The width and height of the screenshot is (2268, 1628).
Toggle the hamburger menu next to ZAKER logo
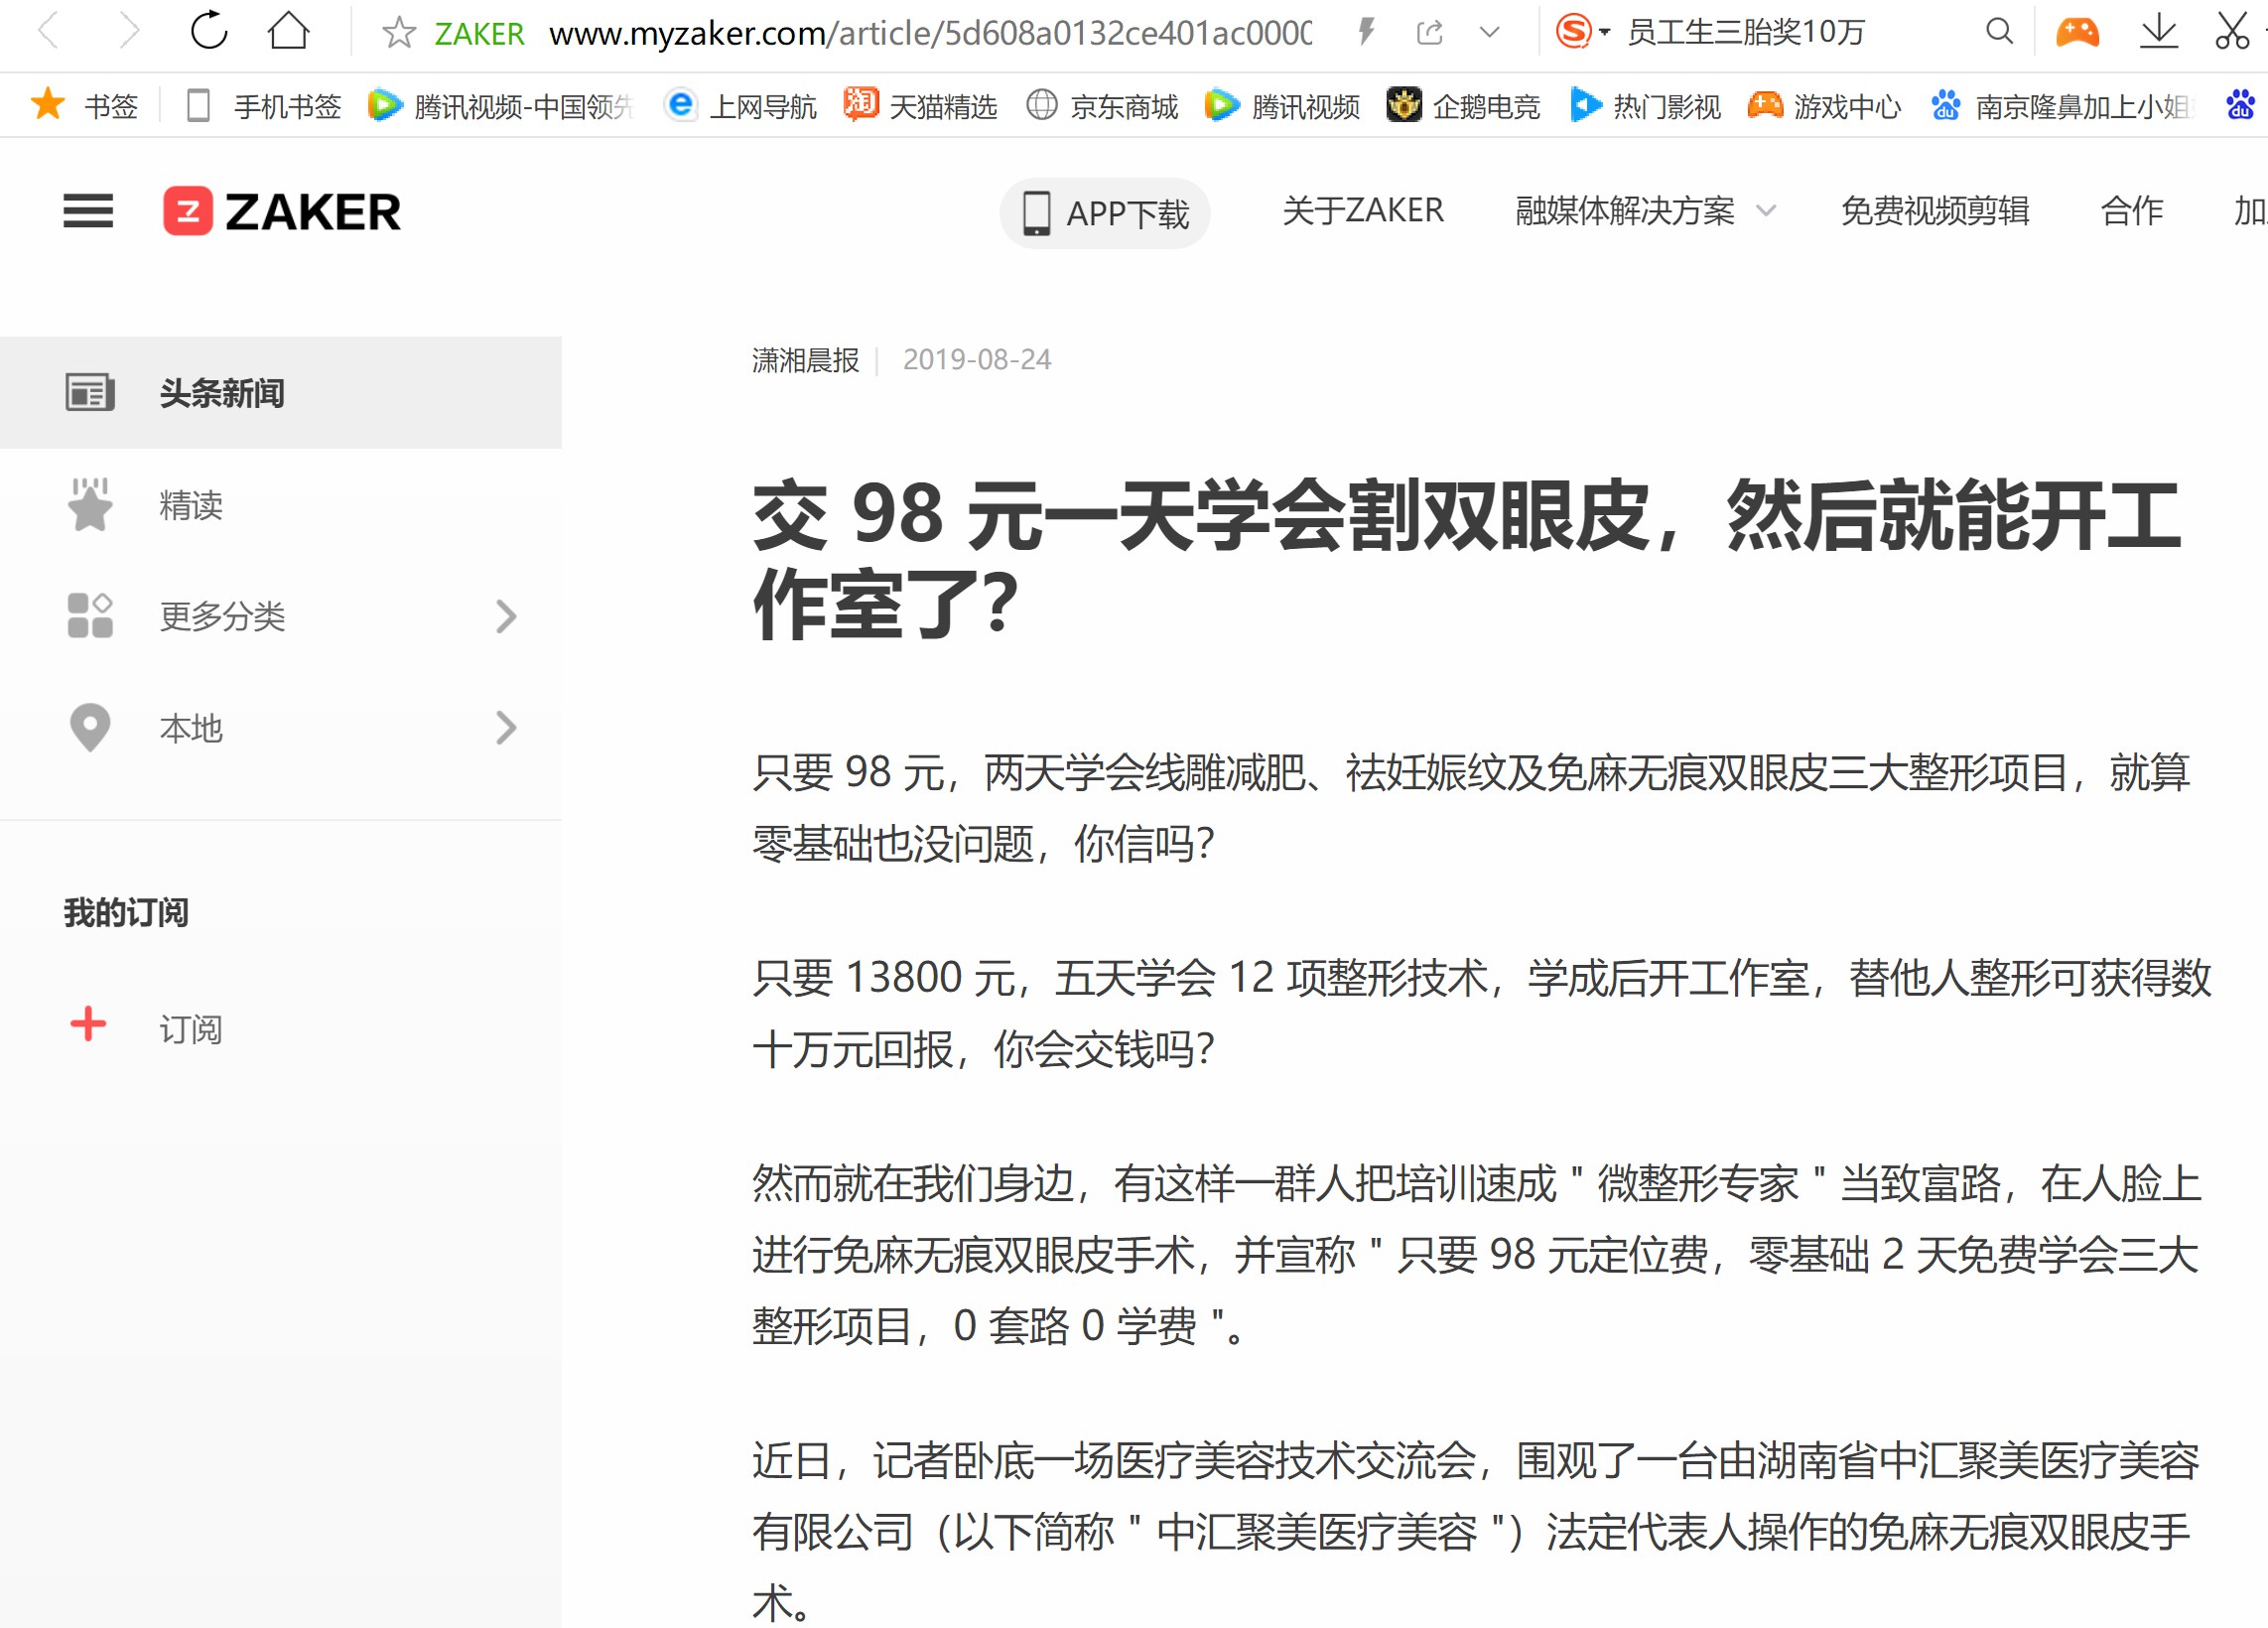point(88,211)
